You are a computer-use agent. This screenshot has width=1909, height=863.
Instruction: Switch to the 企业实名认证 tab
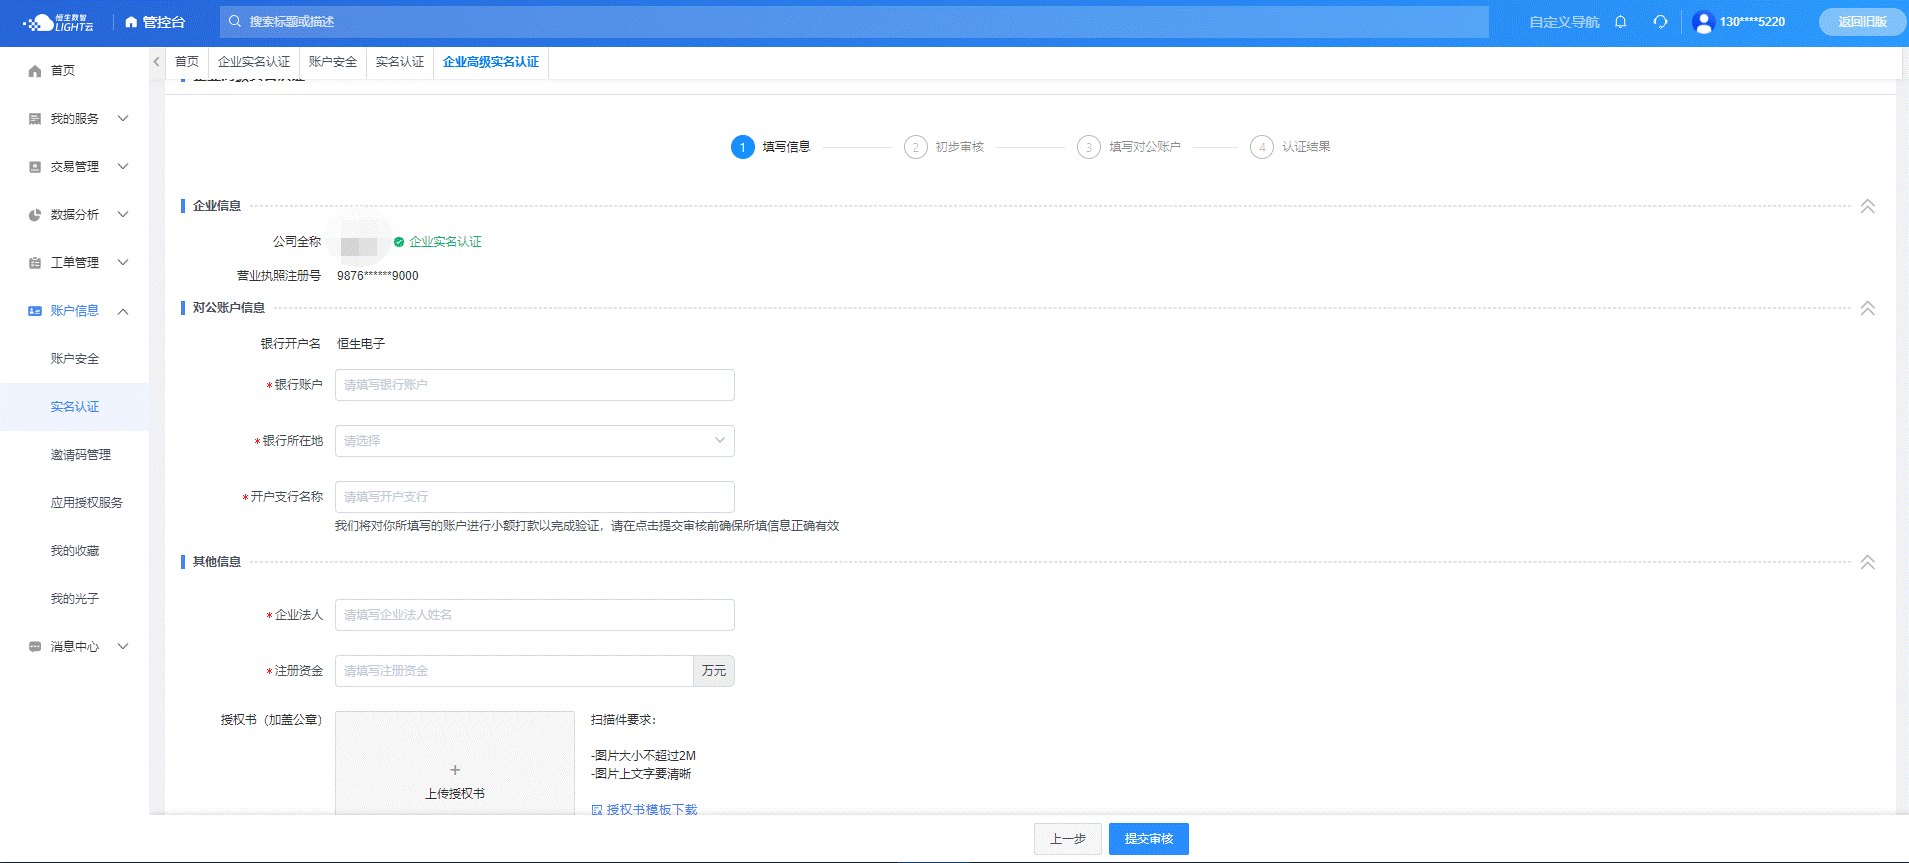(254, 62)
